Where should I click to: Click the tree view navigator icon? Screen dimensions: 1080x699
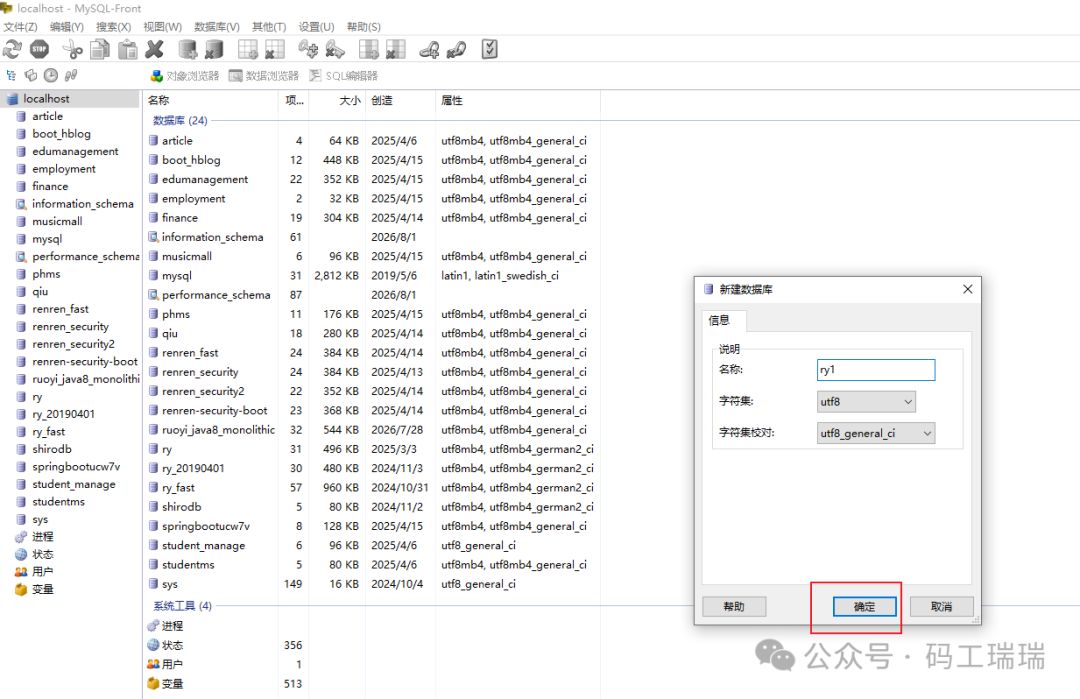tap(11, 75)
